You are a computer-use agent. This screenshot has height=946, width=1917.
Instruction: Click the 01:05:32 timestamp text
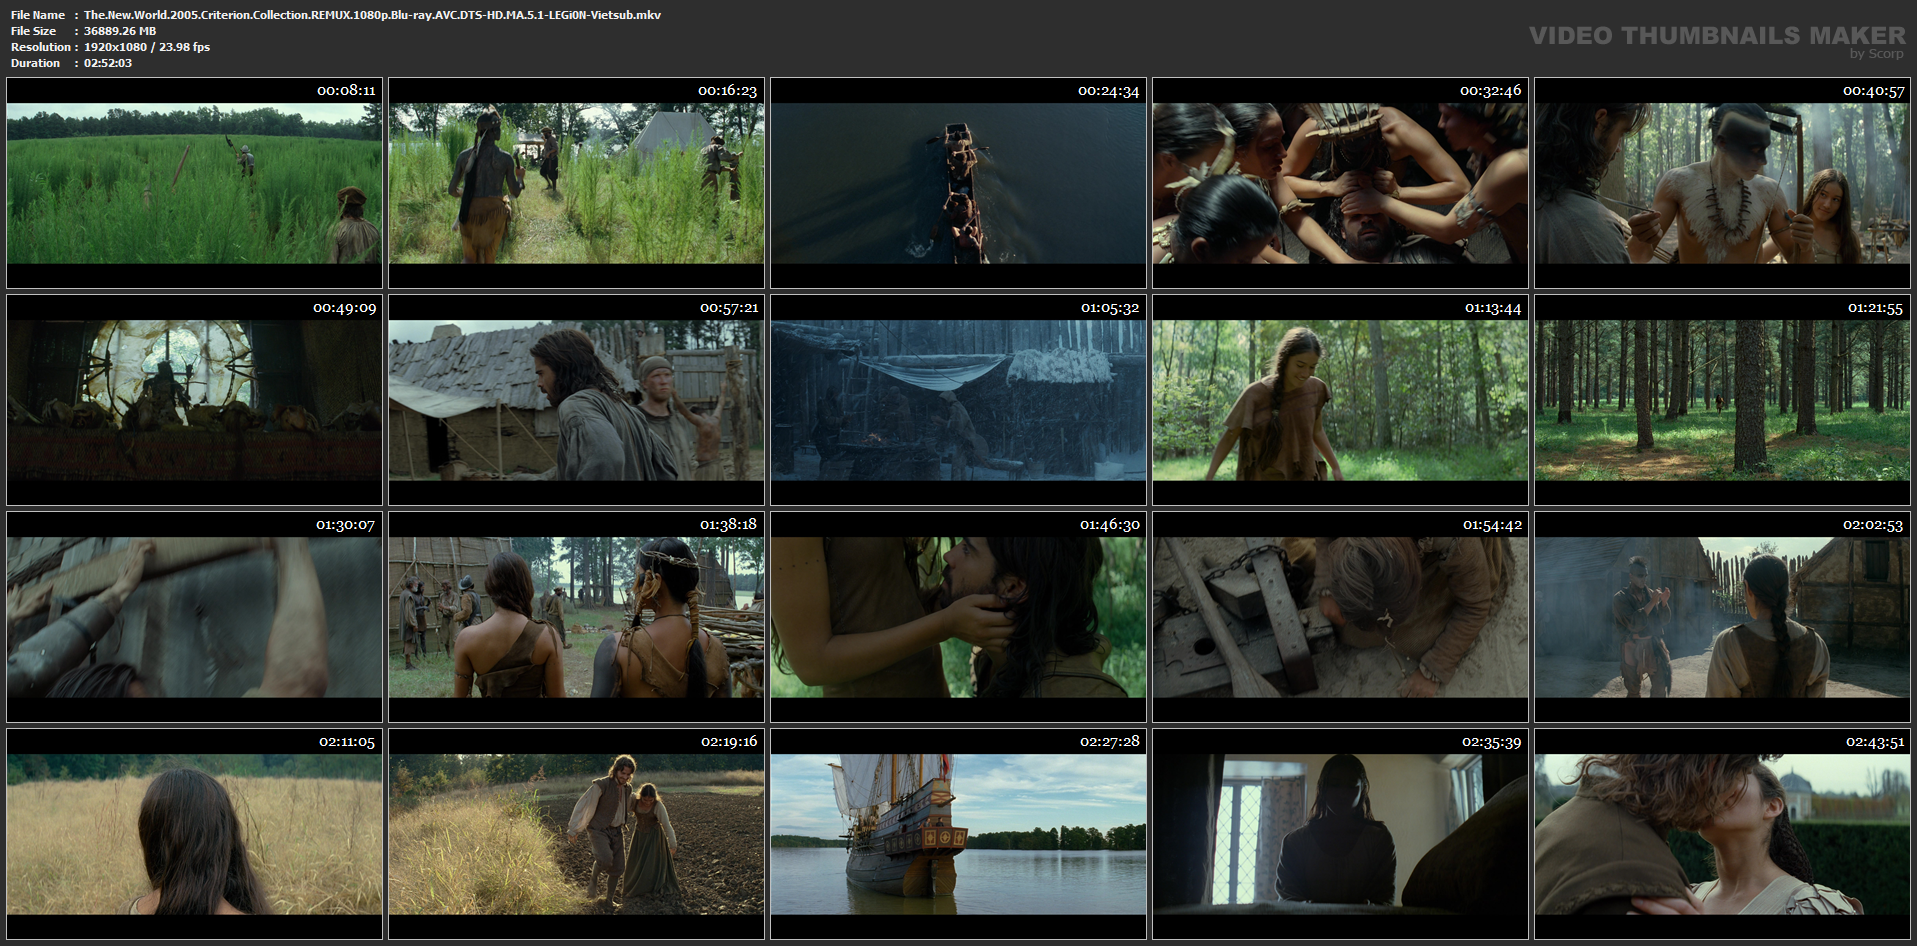pos(1110,308)
